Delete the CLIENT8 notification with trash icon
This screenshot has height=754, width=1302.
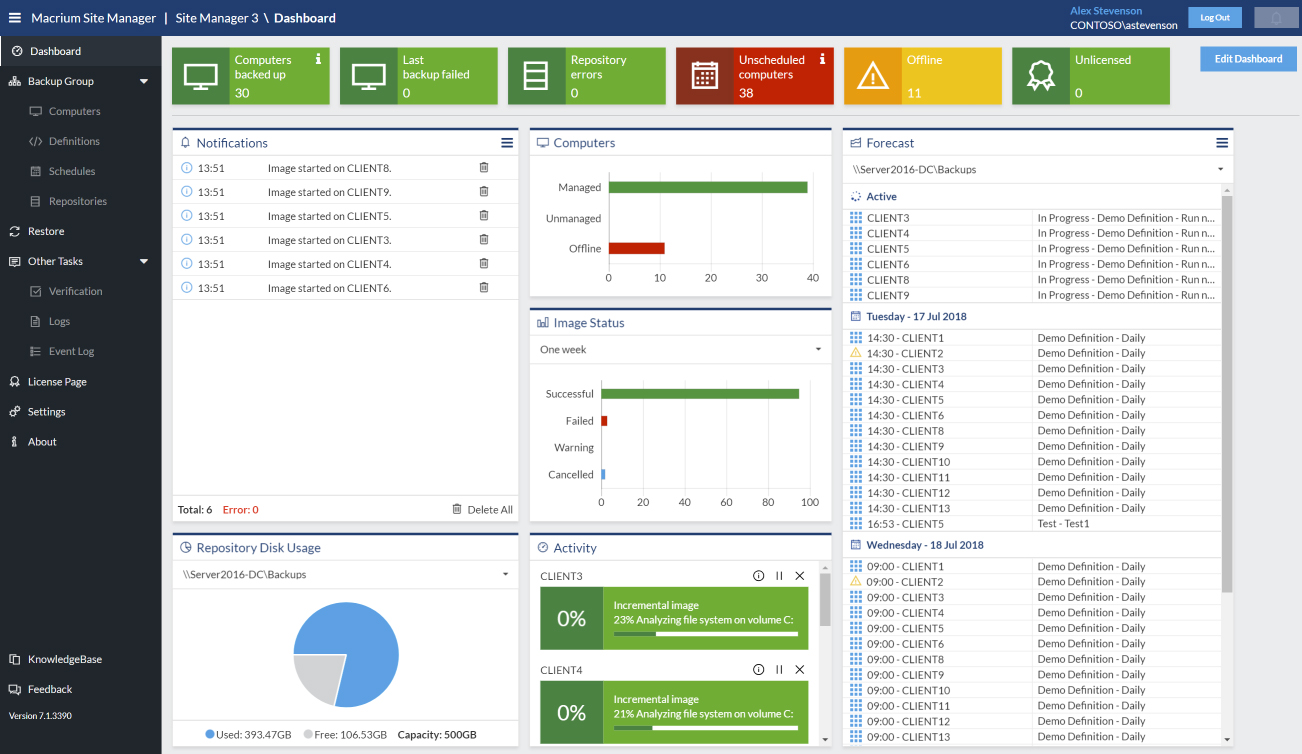[484, 168]
